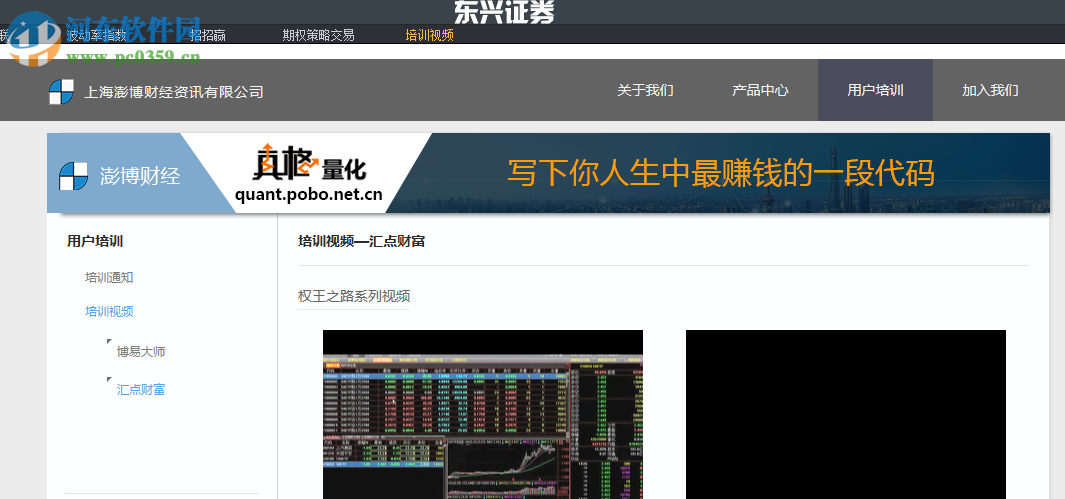This screenshot has height=499, width=1065.
Task: Switch to the 期权策略交易 top tab
Action: [319, 35]
